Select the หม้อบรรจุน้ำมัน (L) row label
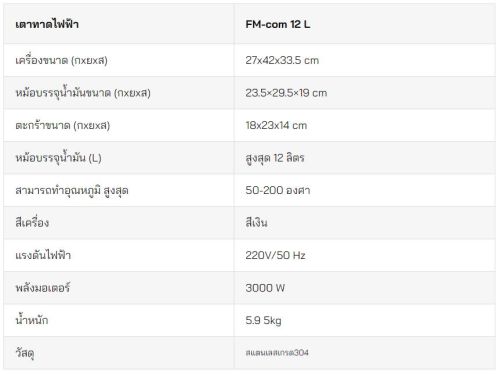 pyautogui.click(x=58, y=157)
